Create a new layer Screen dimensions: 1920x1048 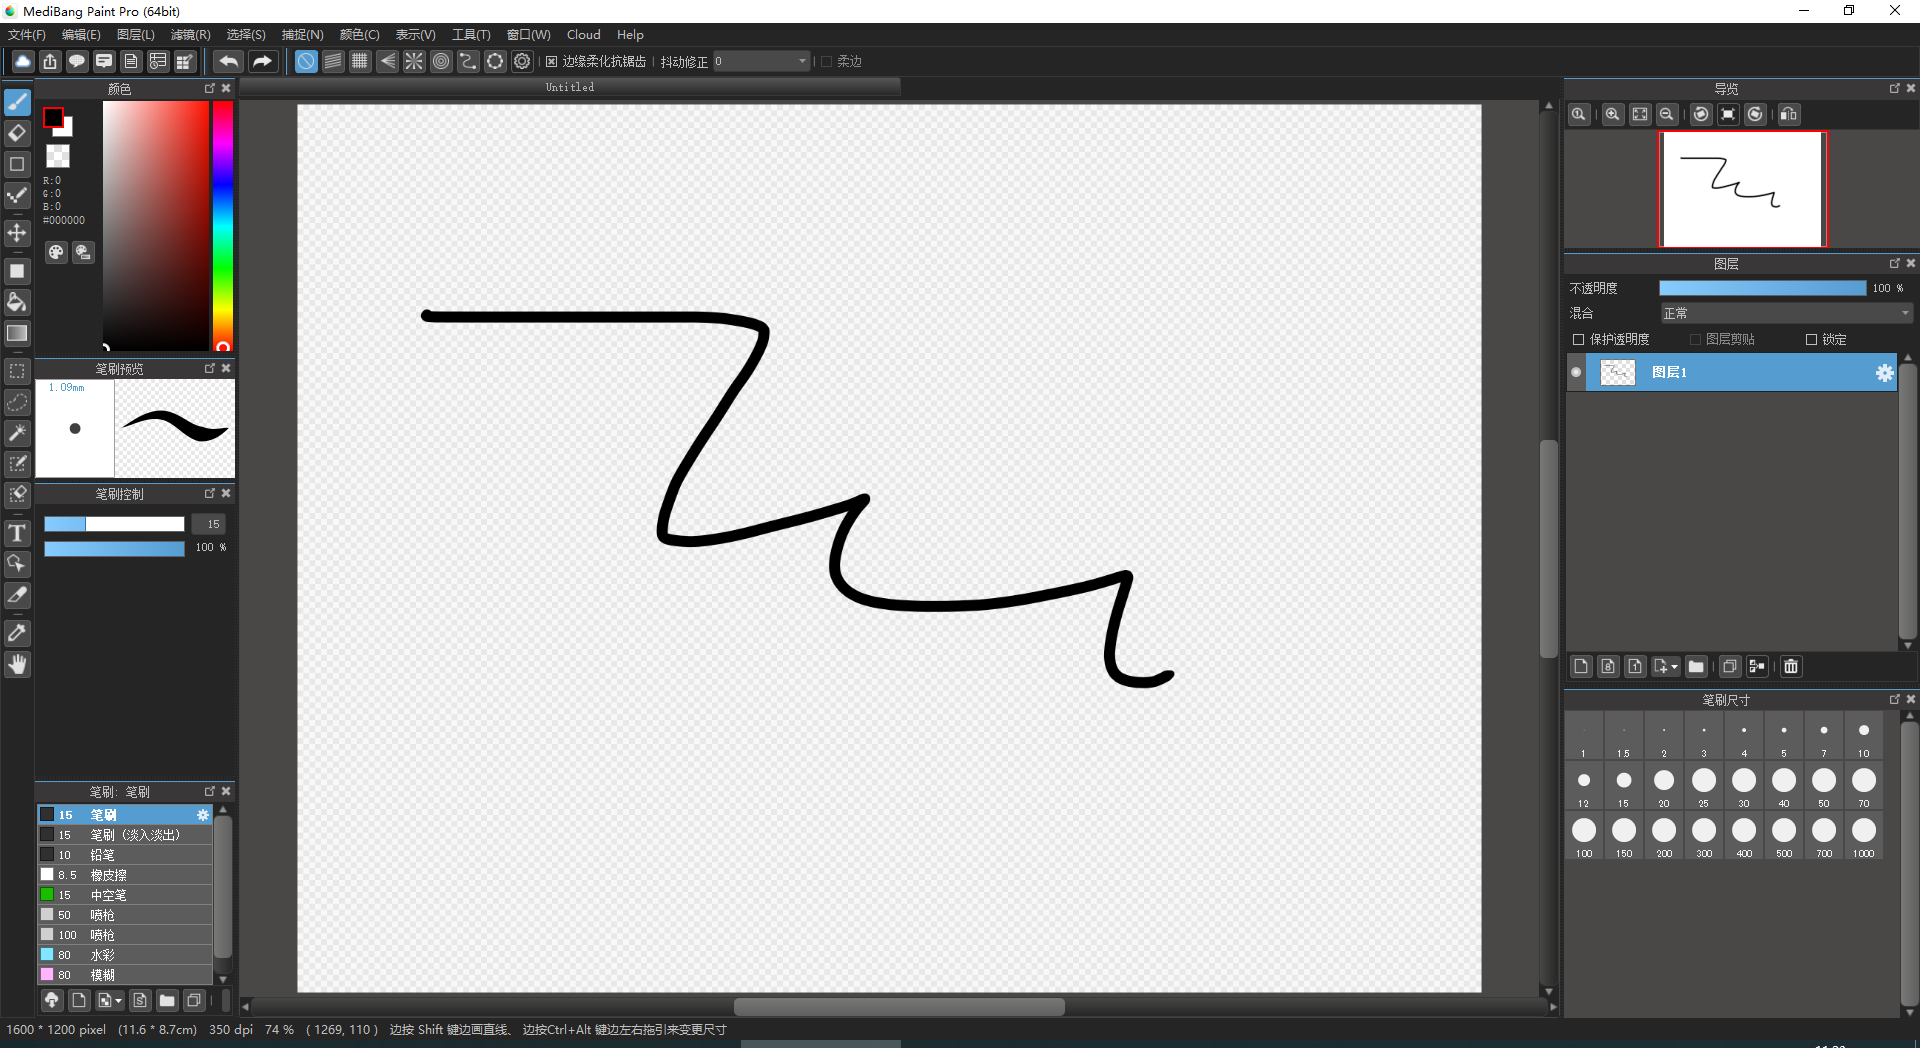[1581, 666]
